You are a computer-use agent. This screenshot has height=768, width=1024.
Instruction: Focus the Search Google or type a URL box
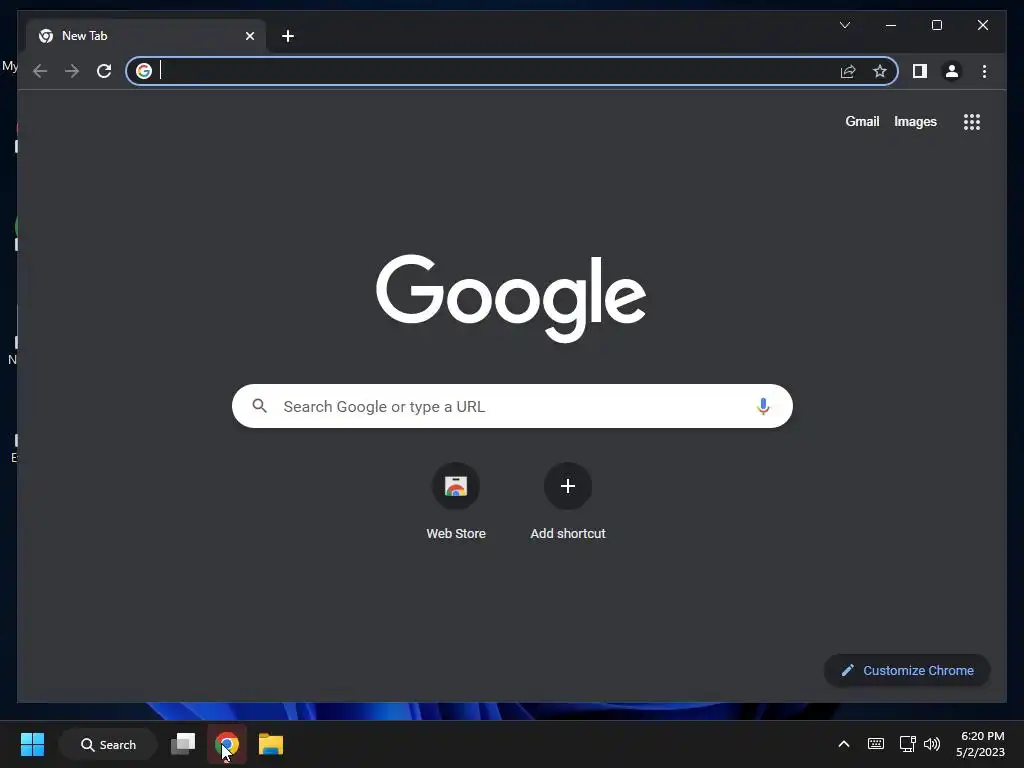512,406
